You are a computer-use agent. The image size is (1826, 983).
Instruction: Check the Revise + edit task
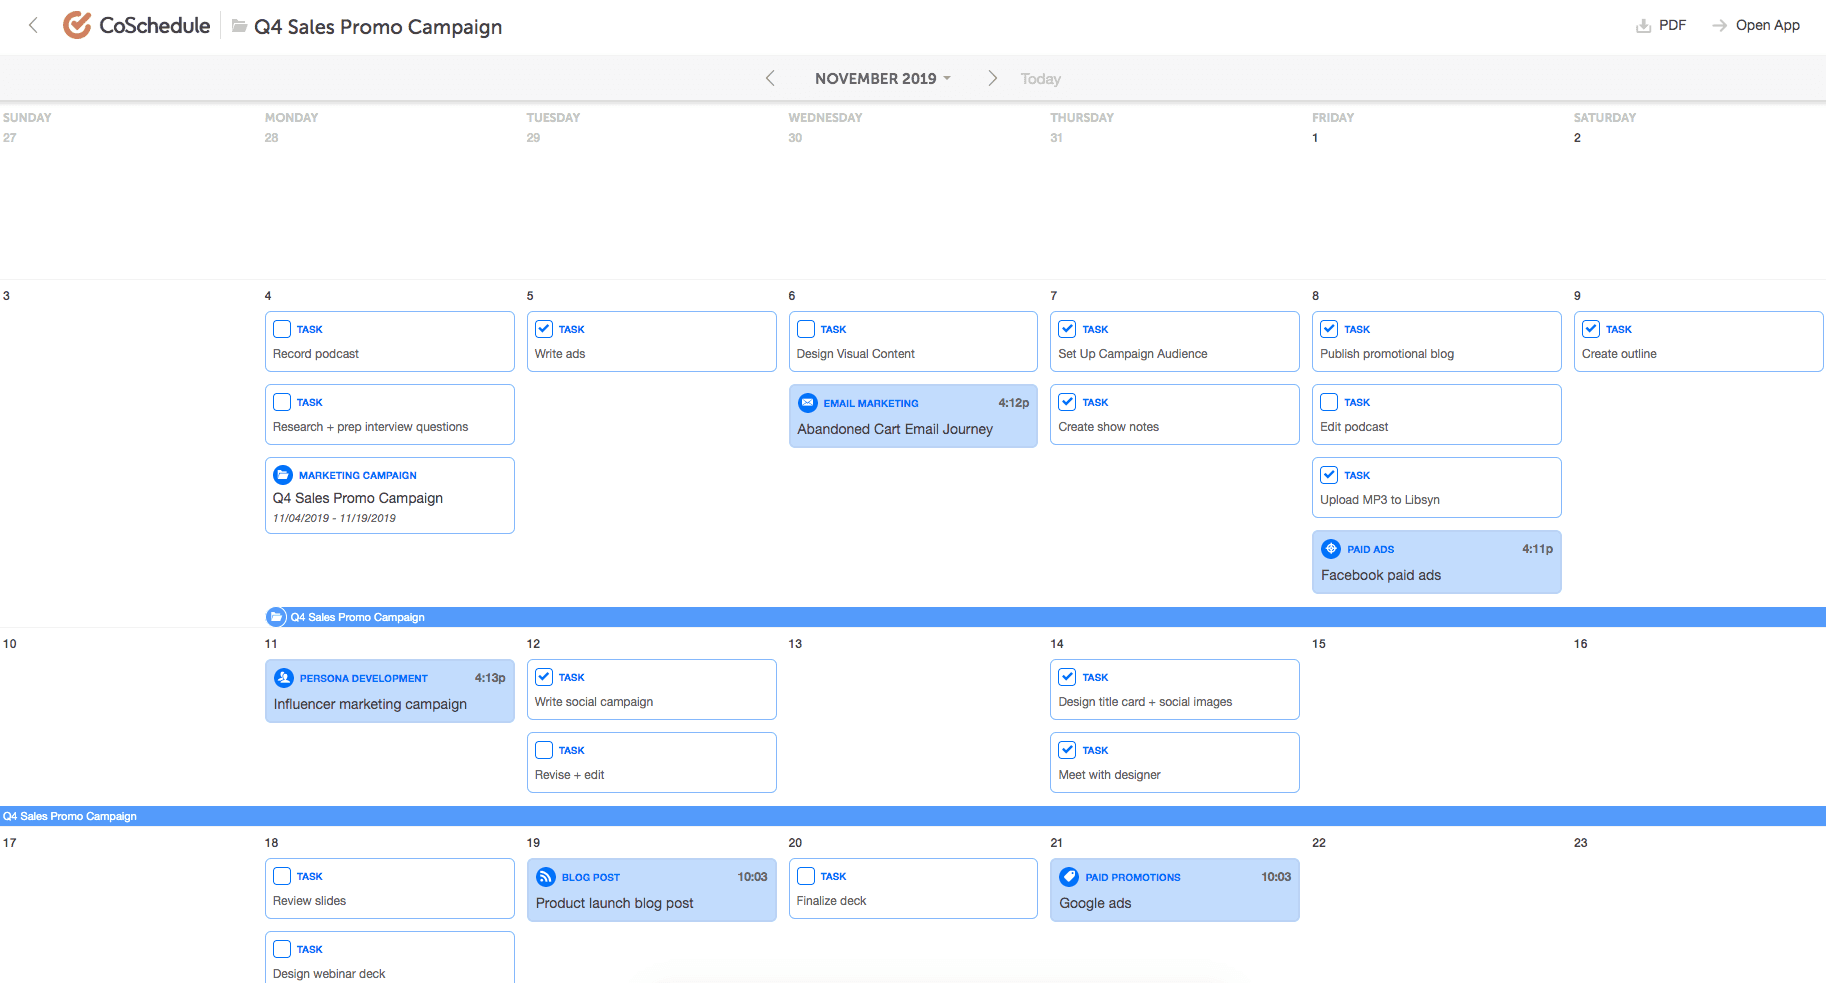(544, 750)
